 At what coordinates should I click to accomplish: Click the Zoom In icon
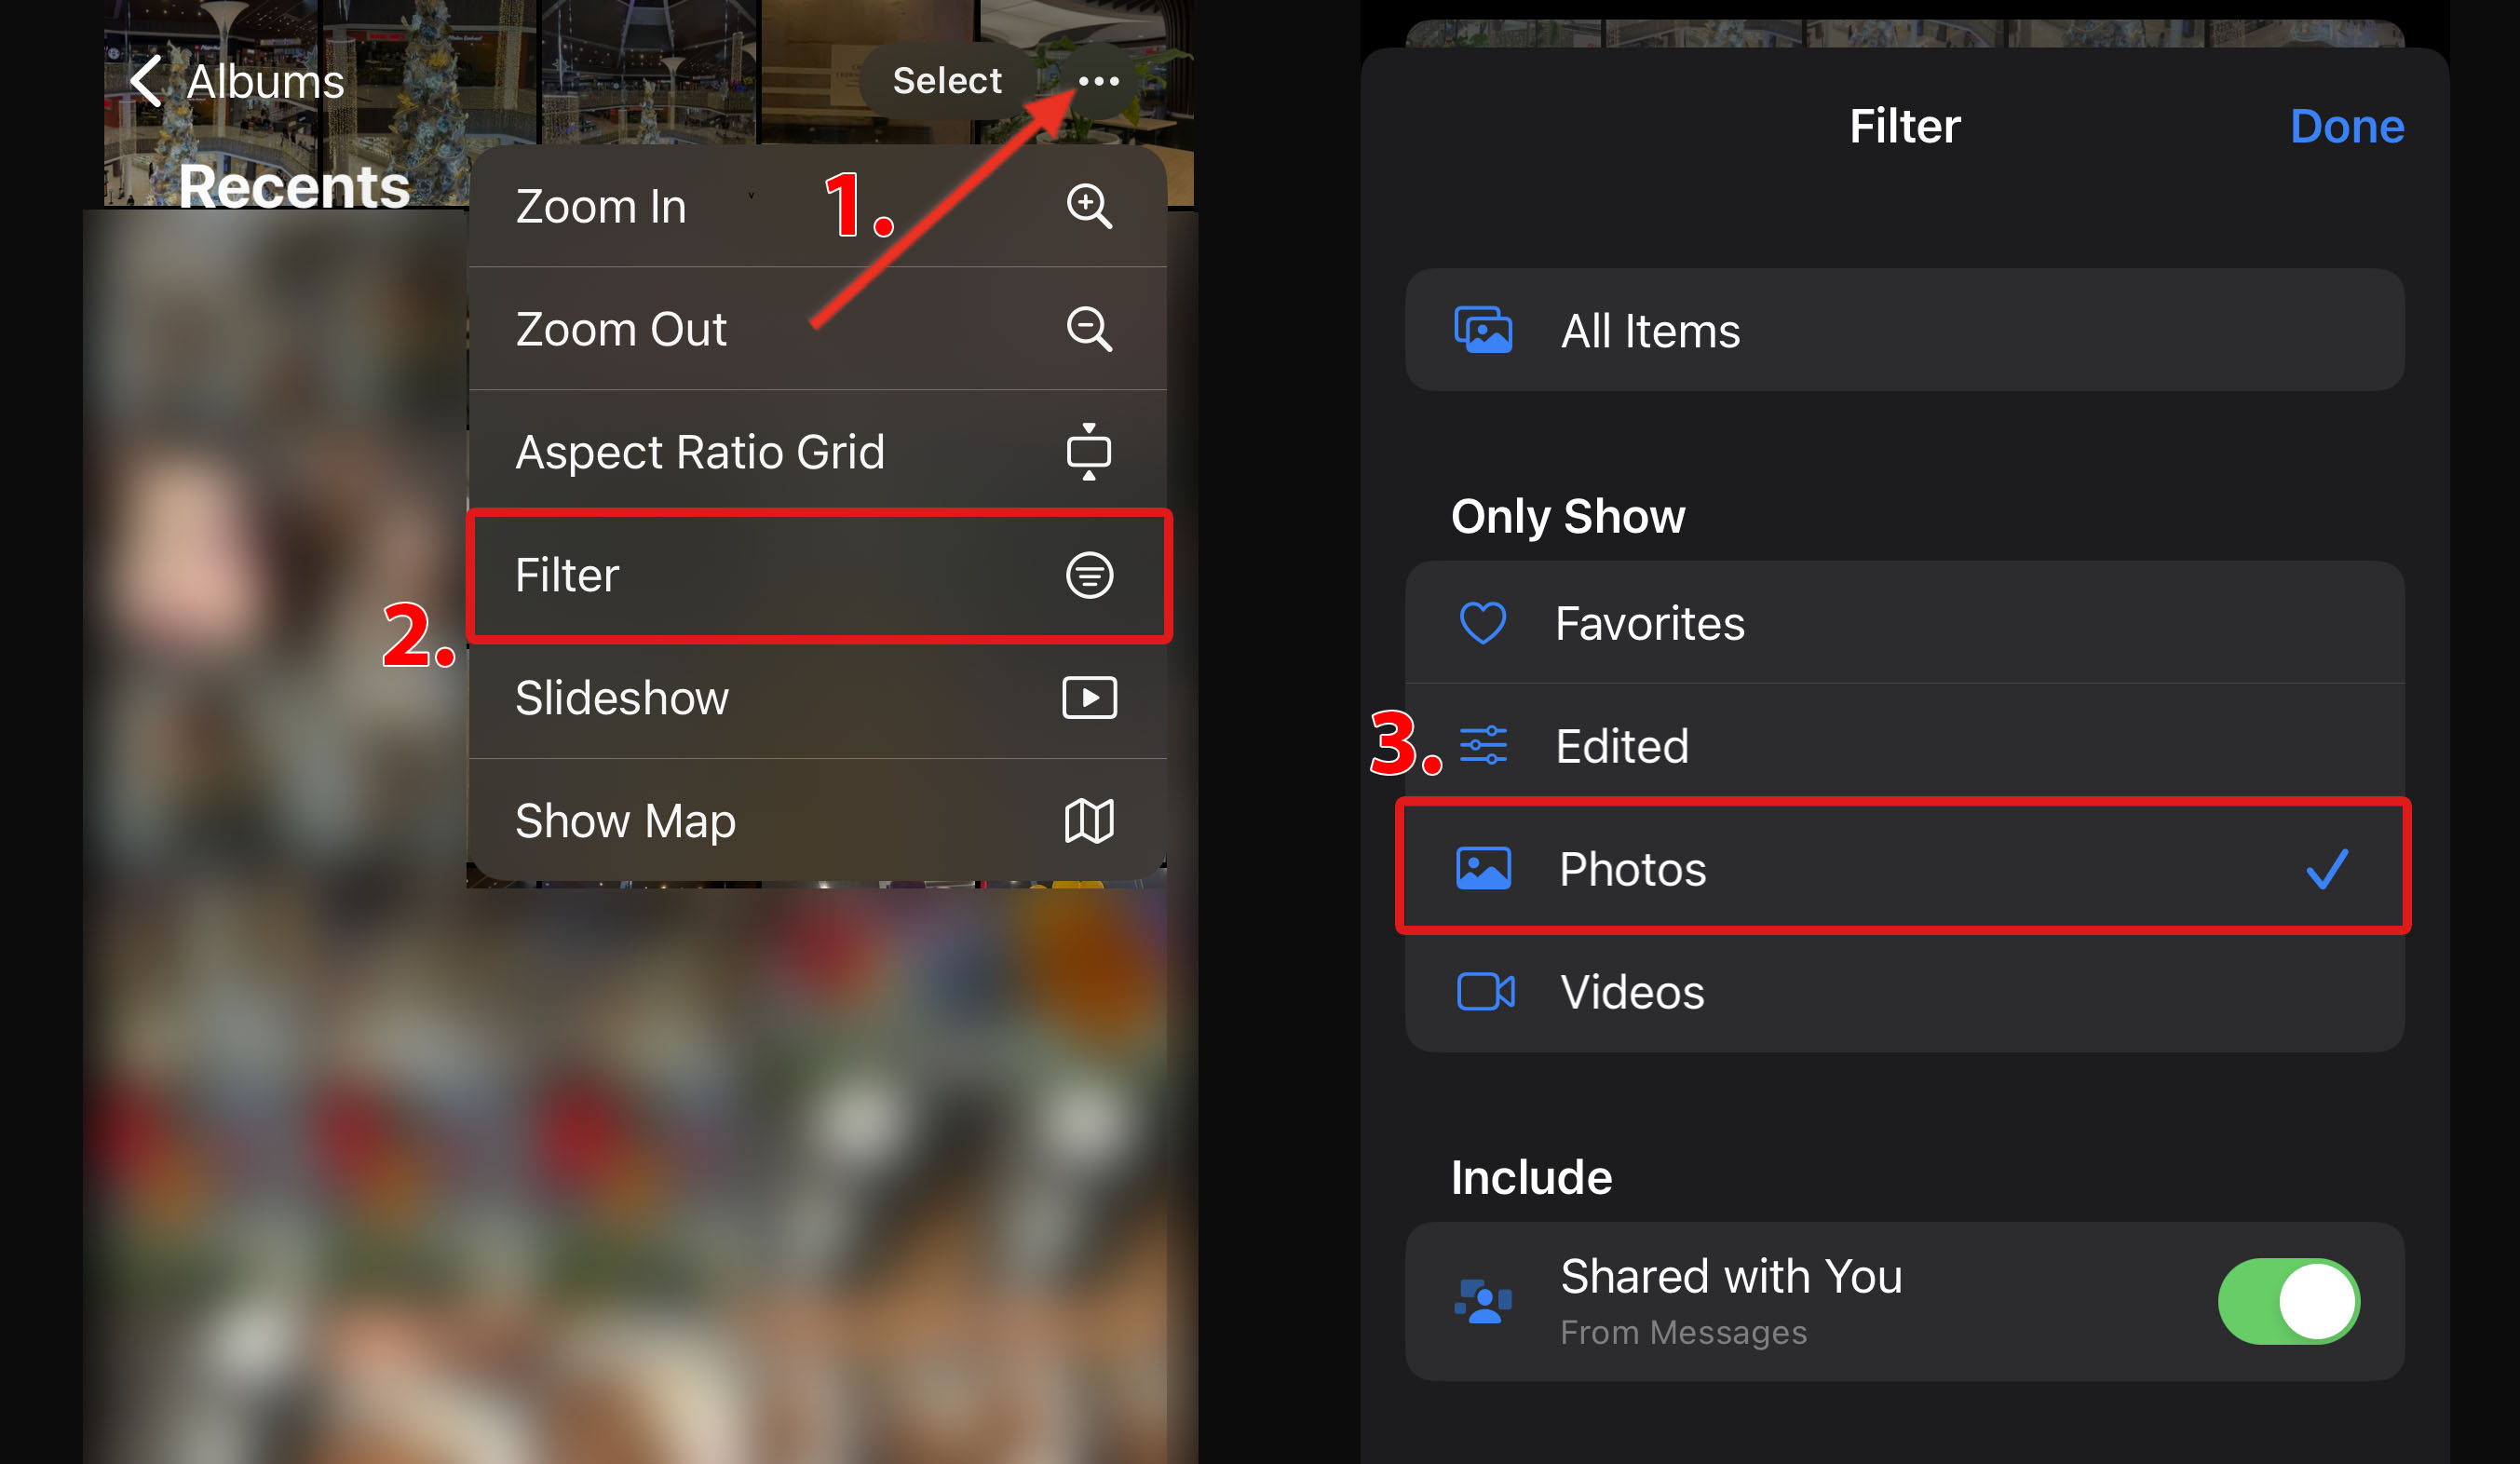click(1090, 206)
